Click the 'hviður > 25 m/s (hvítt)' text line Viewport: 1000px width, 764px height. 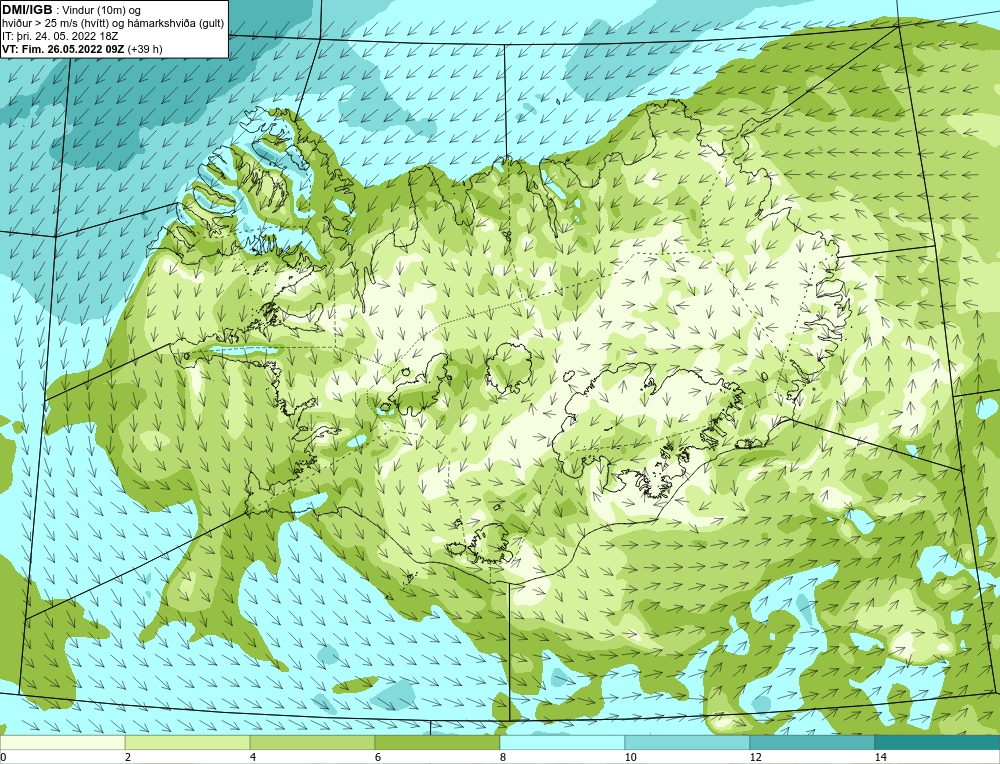pos(113,24)
